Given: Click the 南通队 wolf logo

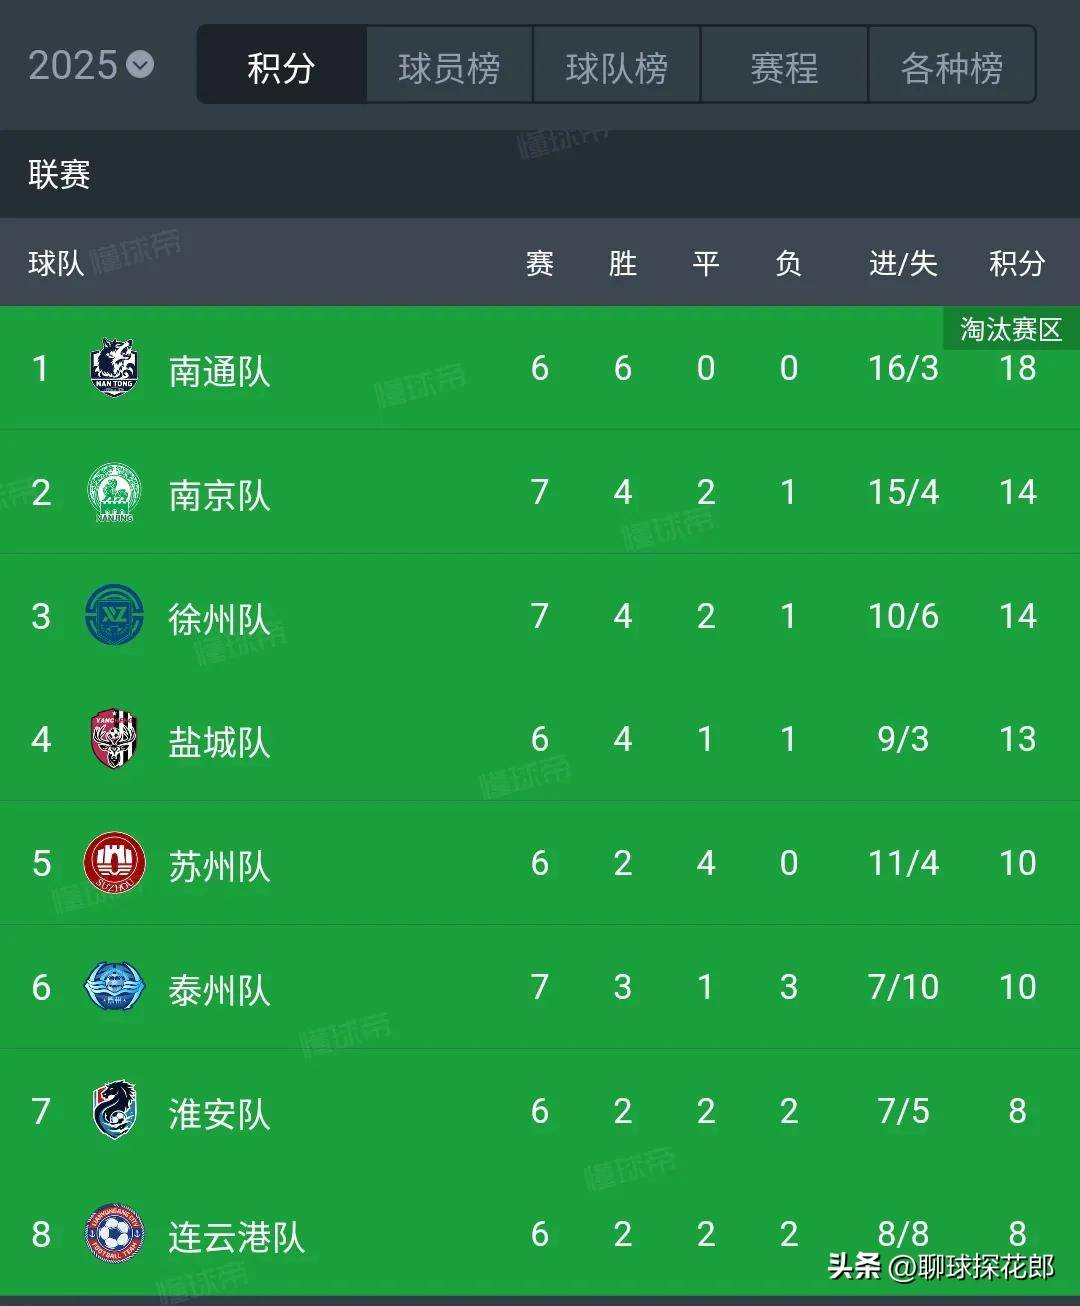Looking at the screenshot, I should (x=114, y=368).
